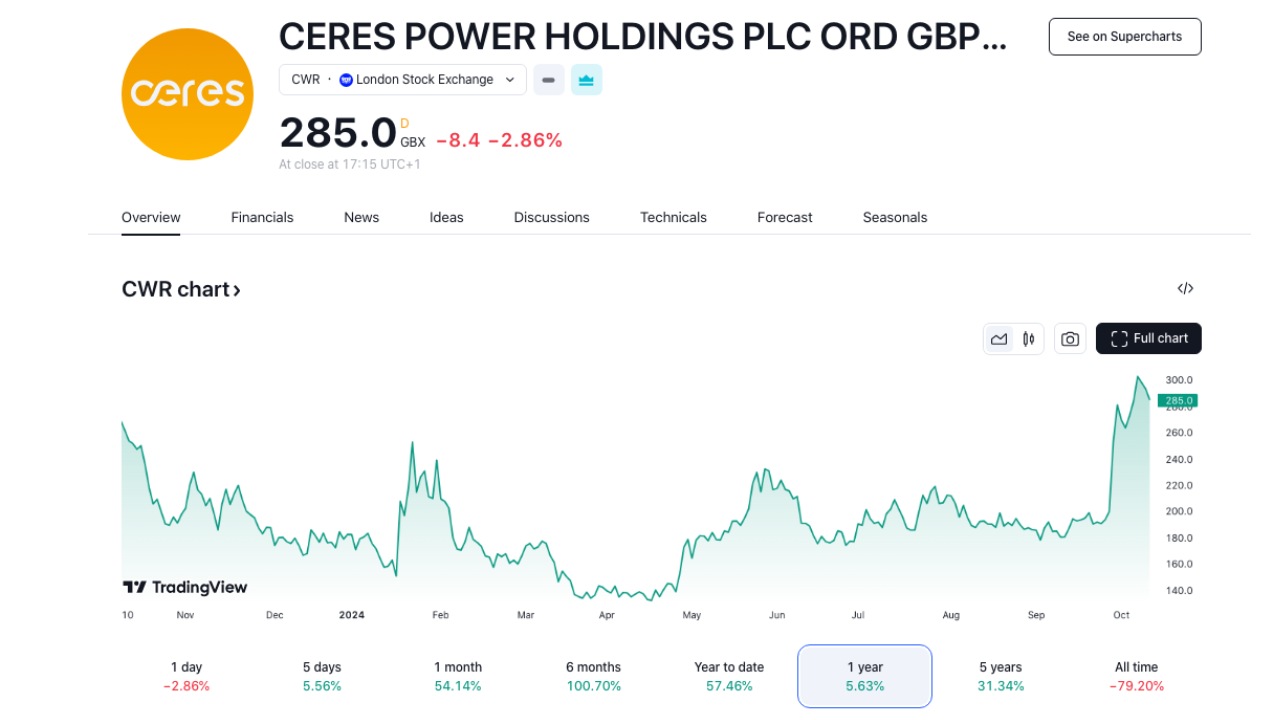This screenshot has width=1280, height=720.
Task: Go to the Technicals tab
Action: (x=673, y=217)
